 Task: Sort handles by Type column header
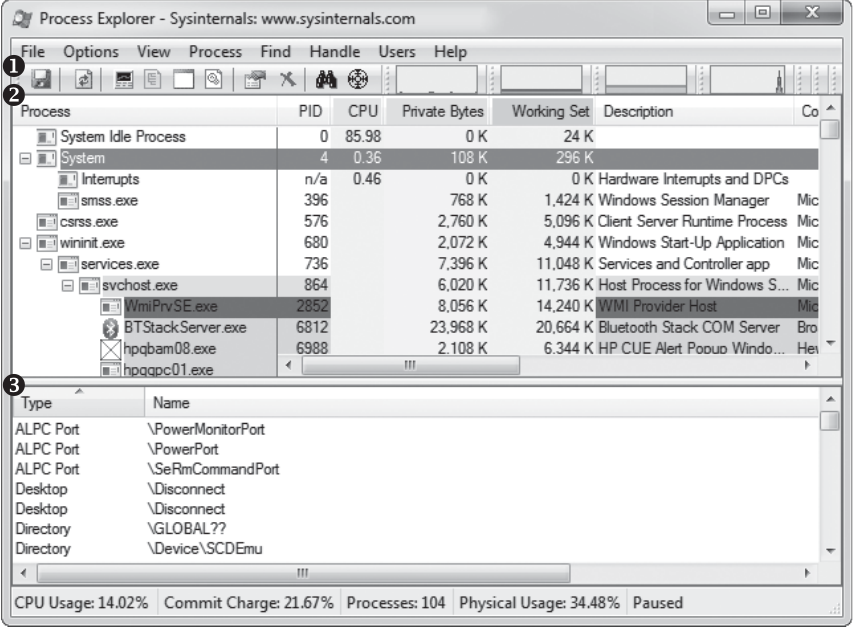[78, 403]
